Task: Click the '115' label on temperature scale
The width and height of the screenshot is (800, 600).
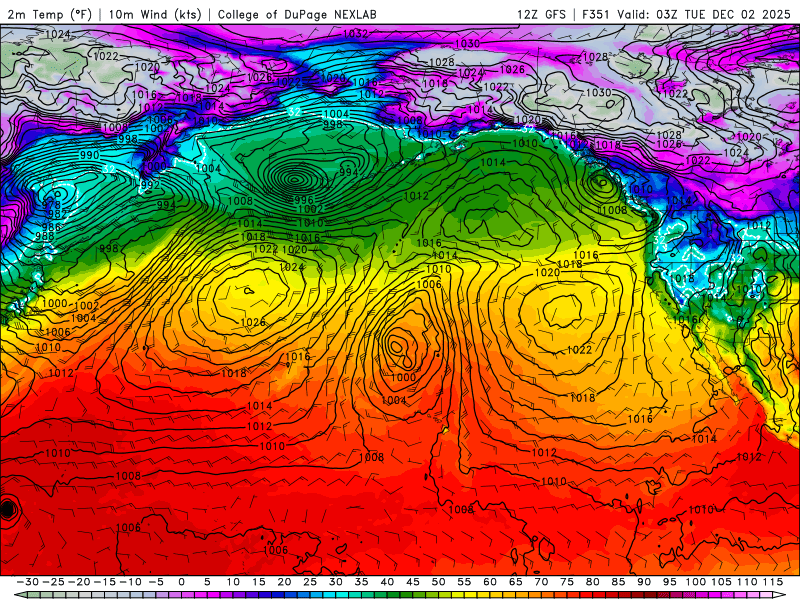Action: coord(772,582)
